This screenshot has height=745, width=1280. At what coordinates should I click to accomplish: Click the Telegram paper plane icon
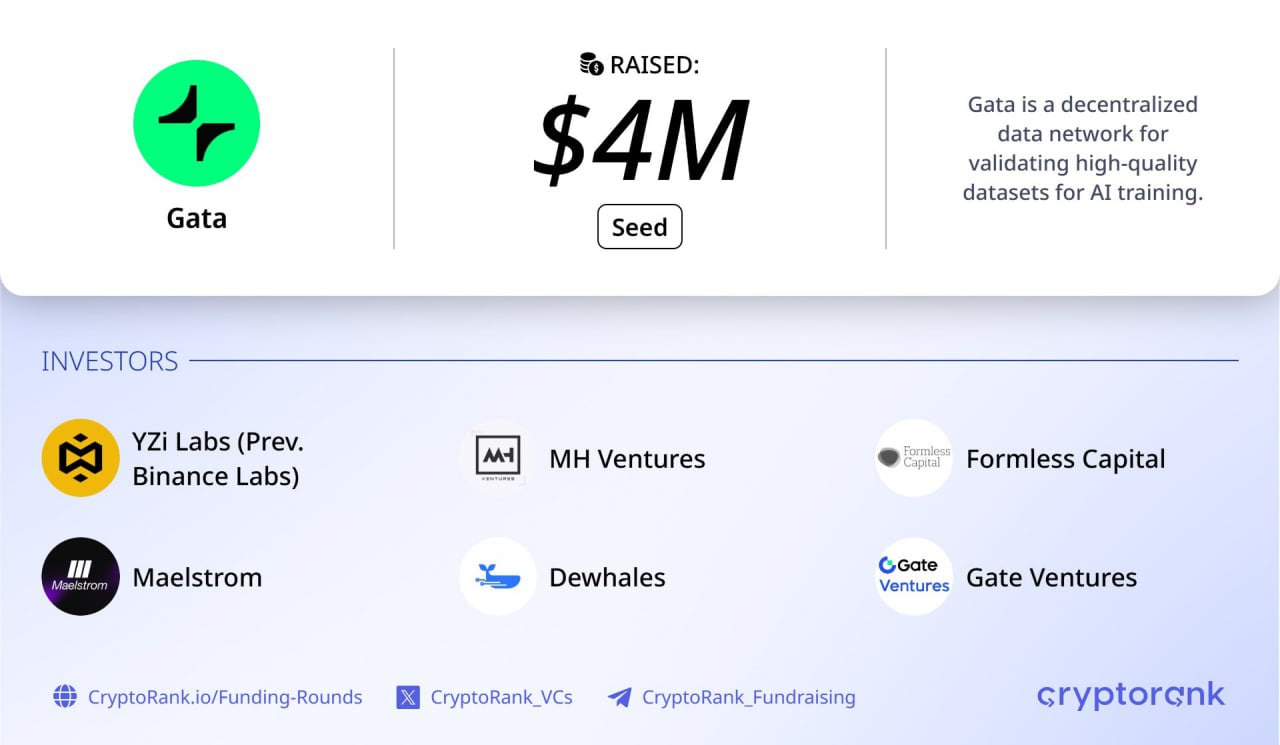[x=619, y=697]
